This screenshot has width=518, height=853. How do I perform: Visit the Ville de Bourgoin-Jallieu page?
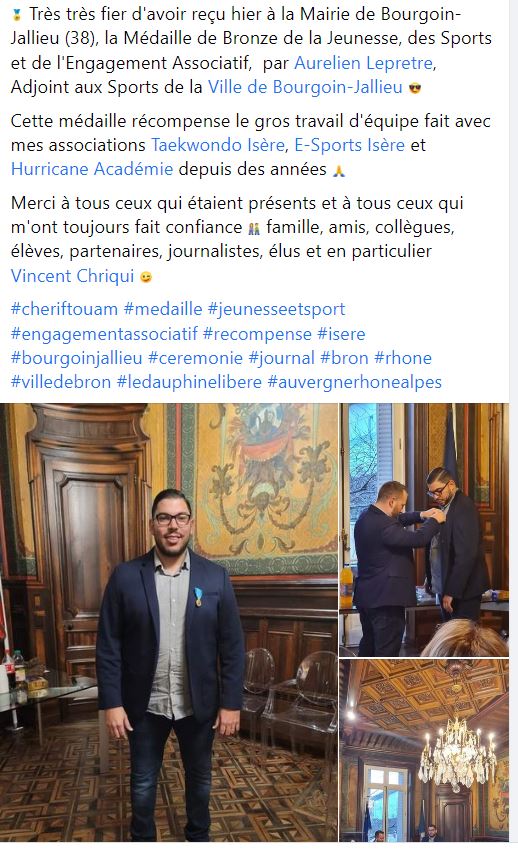(305, 87)
